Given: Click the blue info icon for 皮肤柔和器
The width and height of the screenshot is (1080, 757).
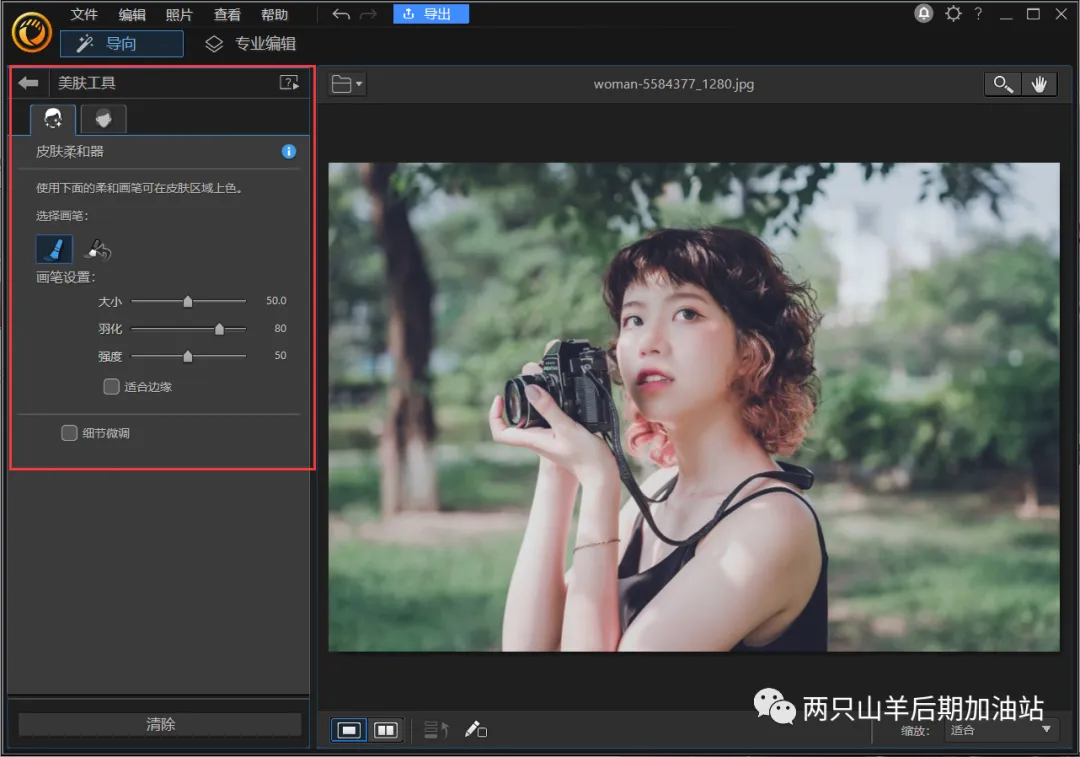Looking at the screenshot, I should point(289,152).
